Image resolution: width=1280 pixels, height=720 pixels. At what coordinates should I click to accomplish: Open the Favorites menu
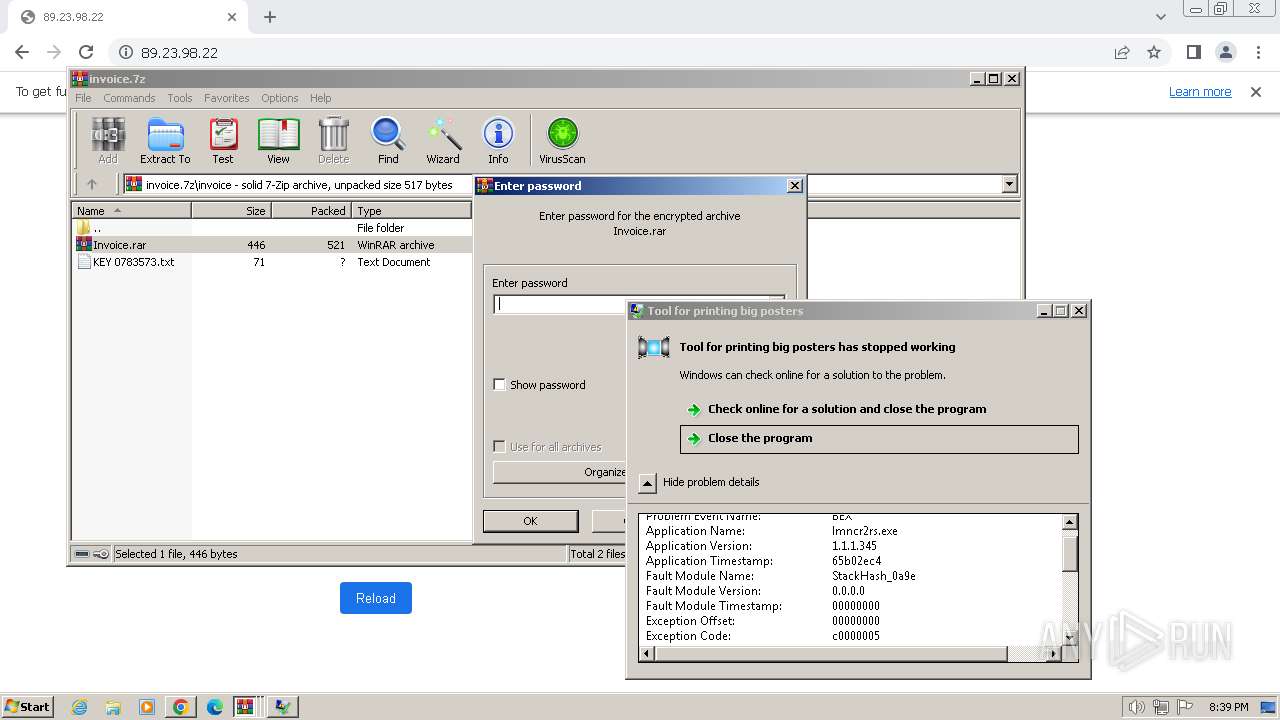click(227, 98)
